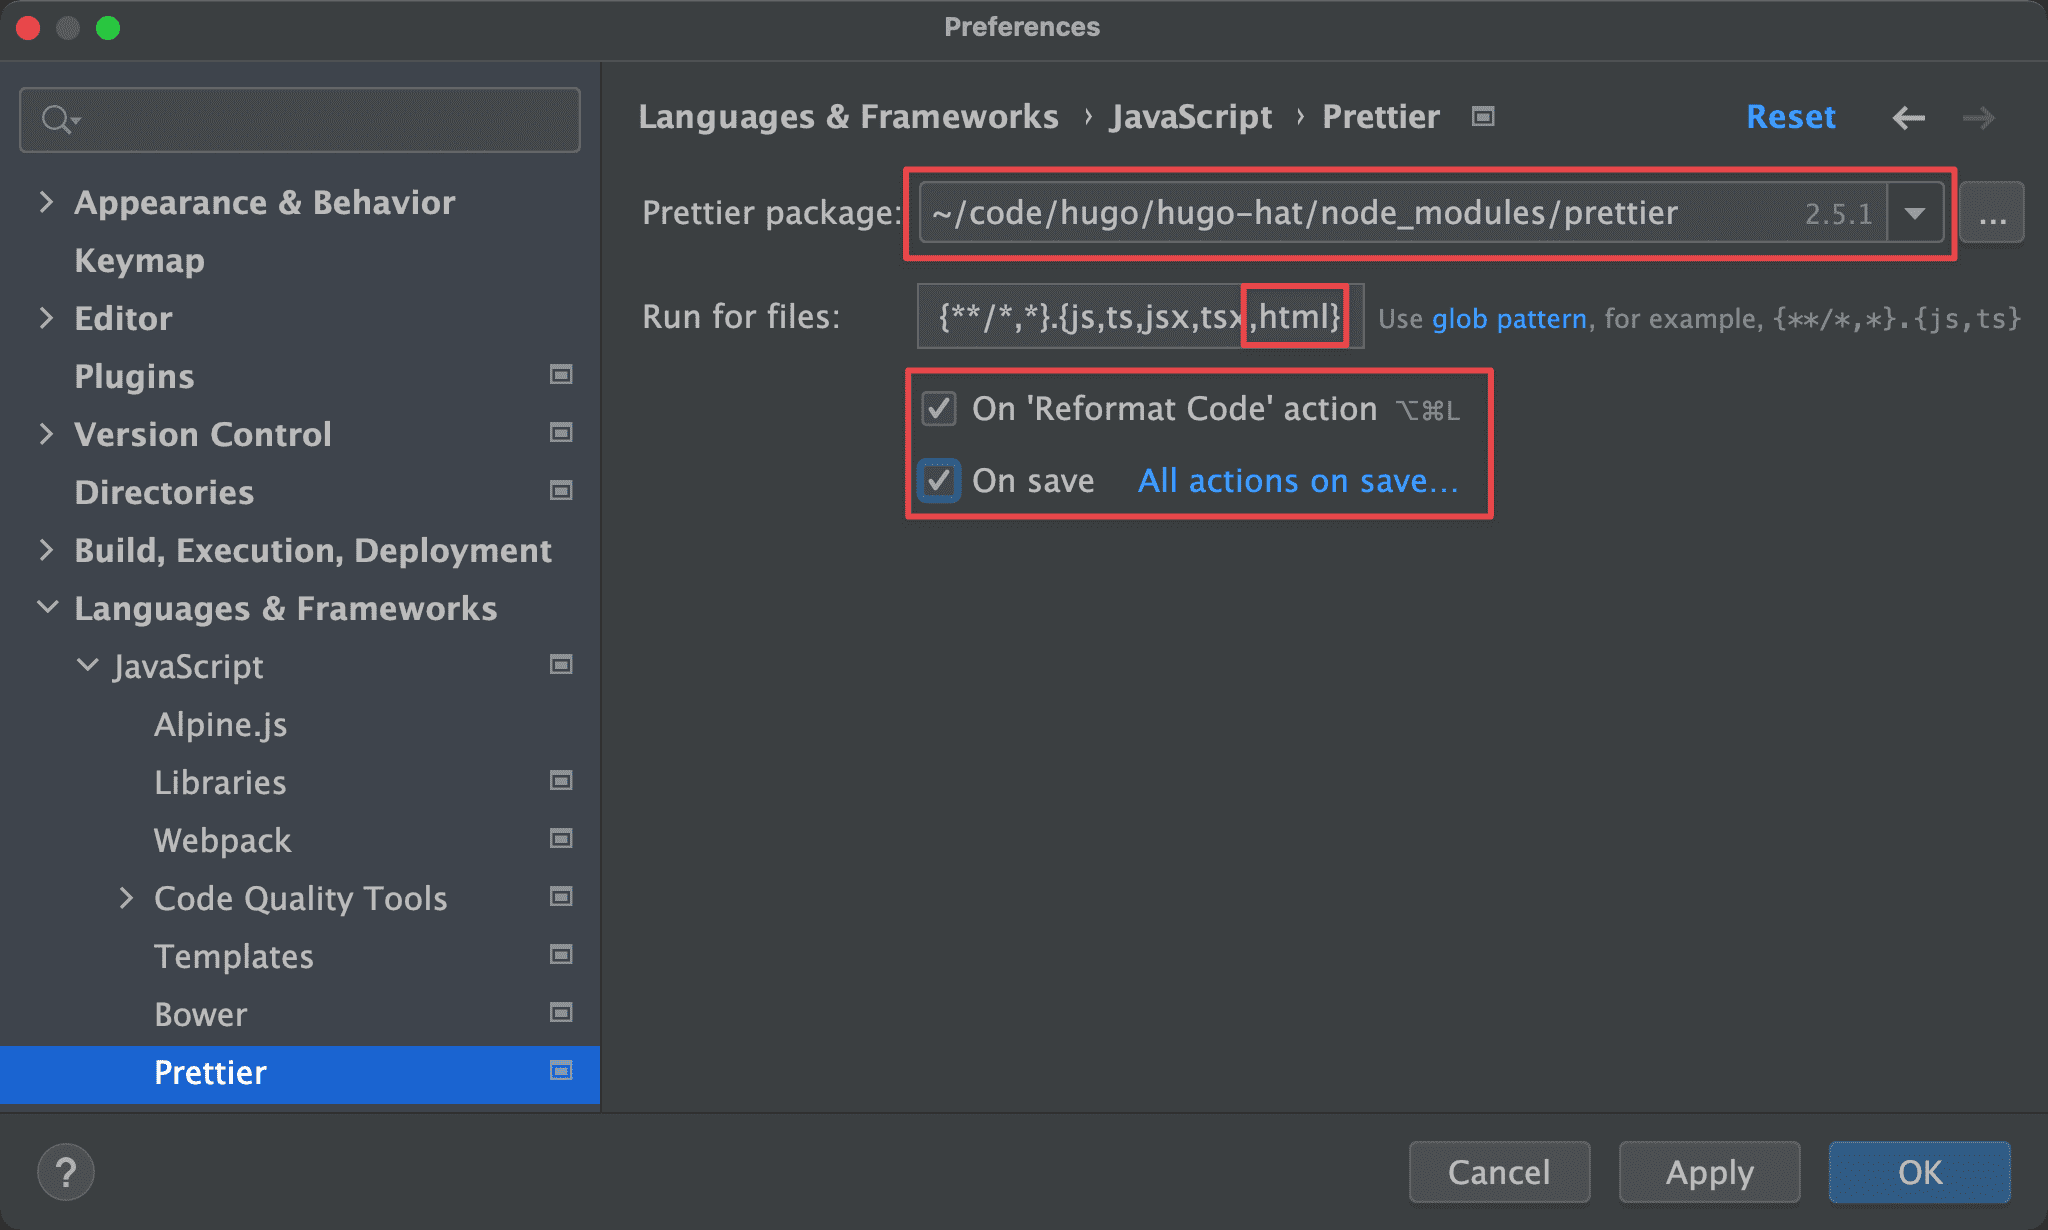Click project-level icon beside Code Quality Tools

pyautogui.click(x=561, y=897)
